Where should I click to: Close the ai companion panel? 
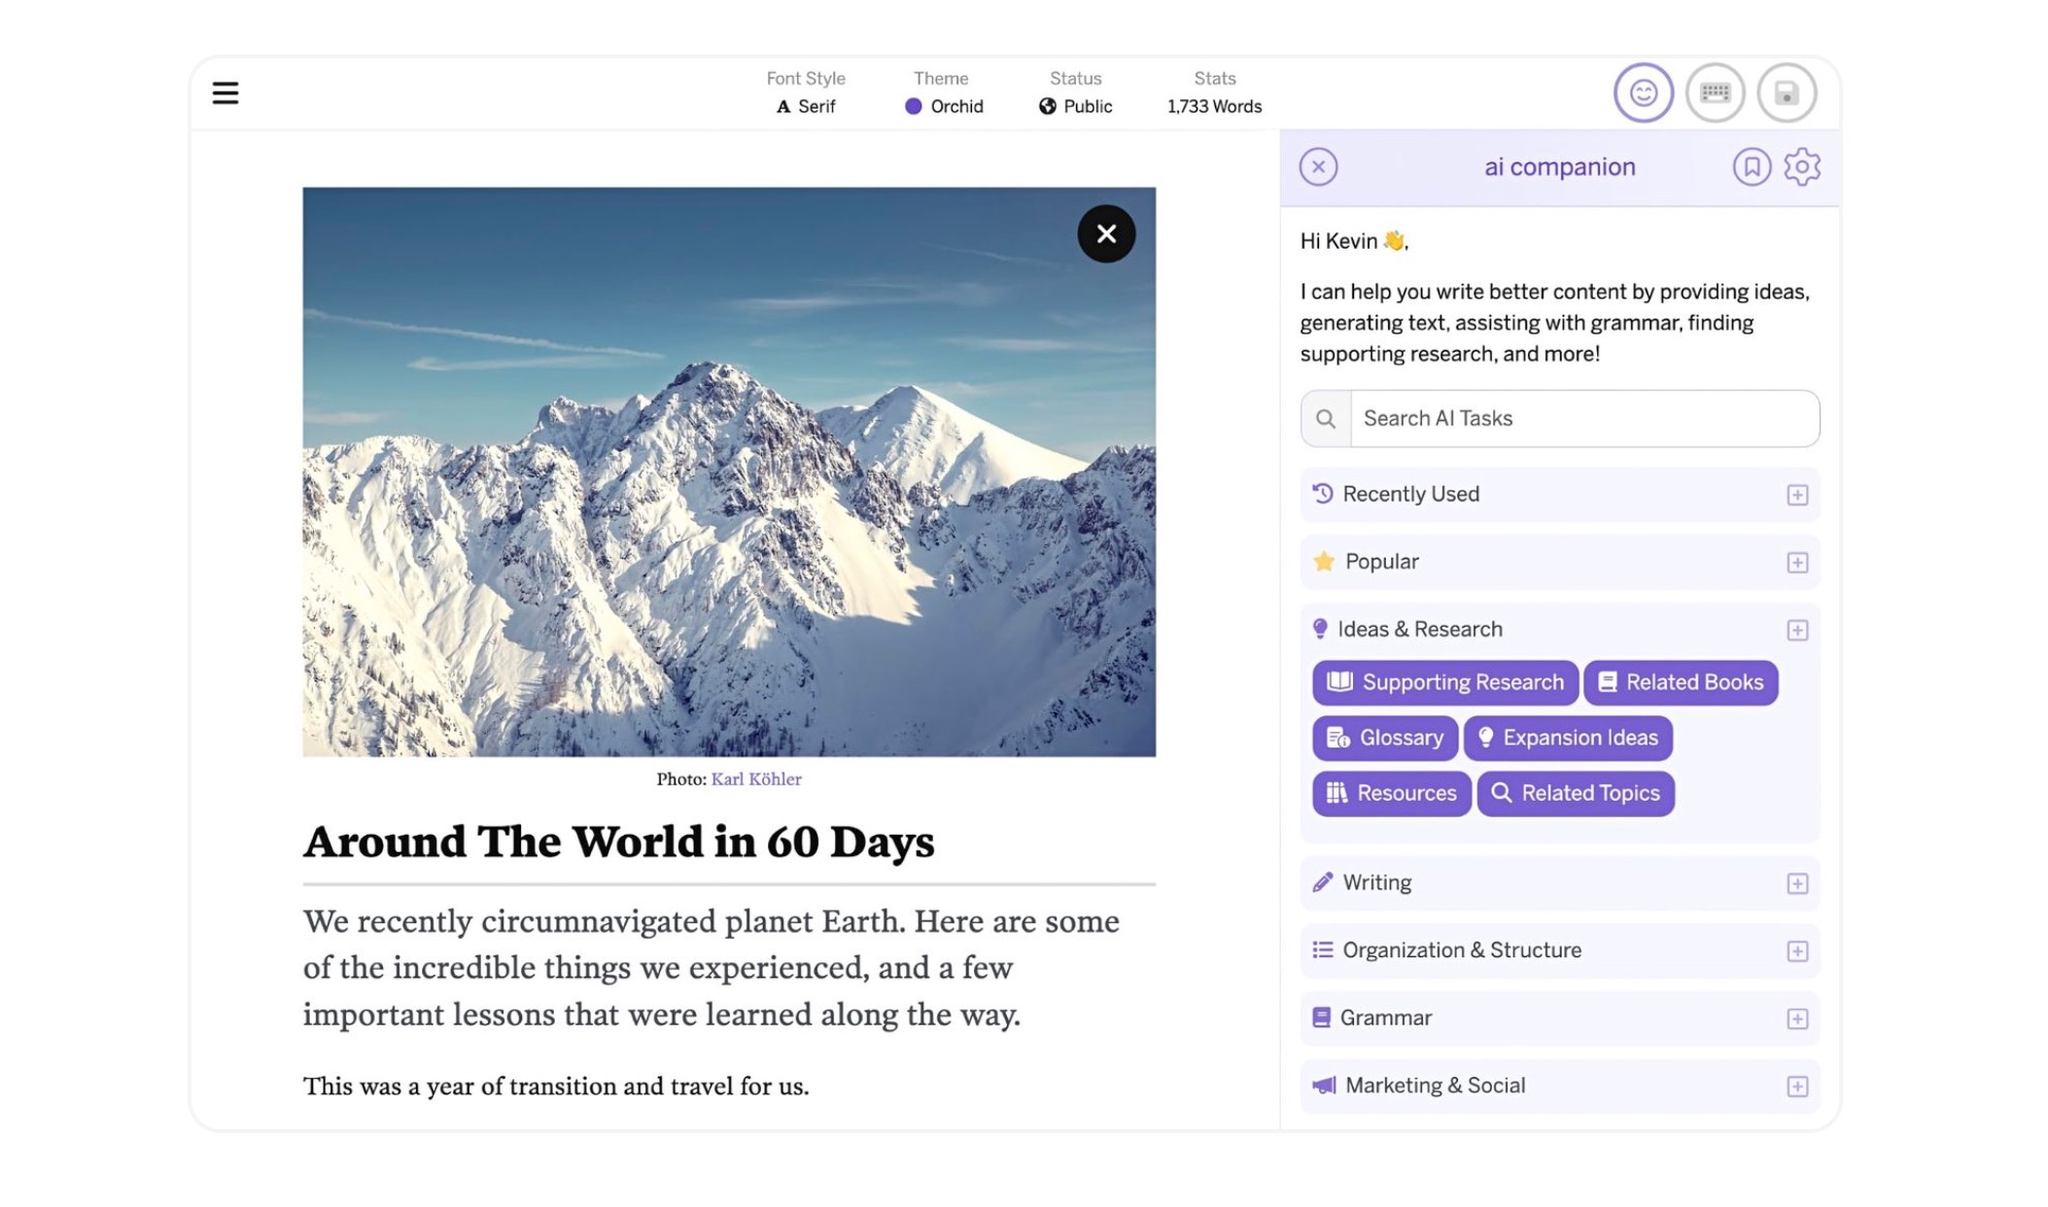1318,167
